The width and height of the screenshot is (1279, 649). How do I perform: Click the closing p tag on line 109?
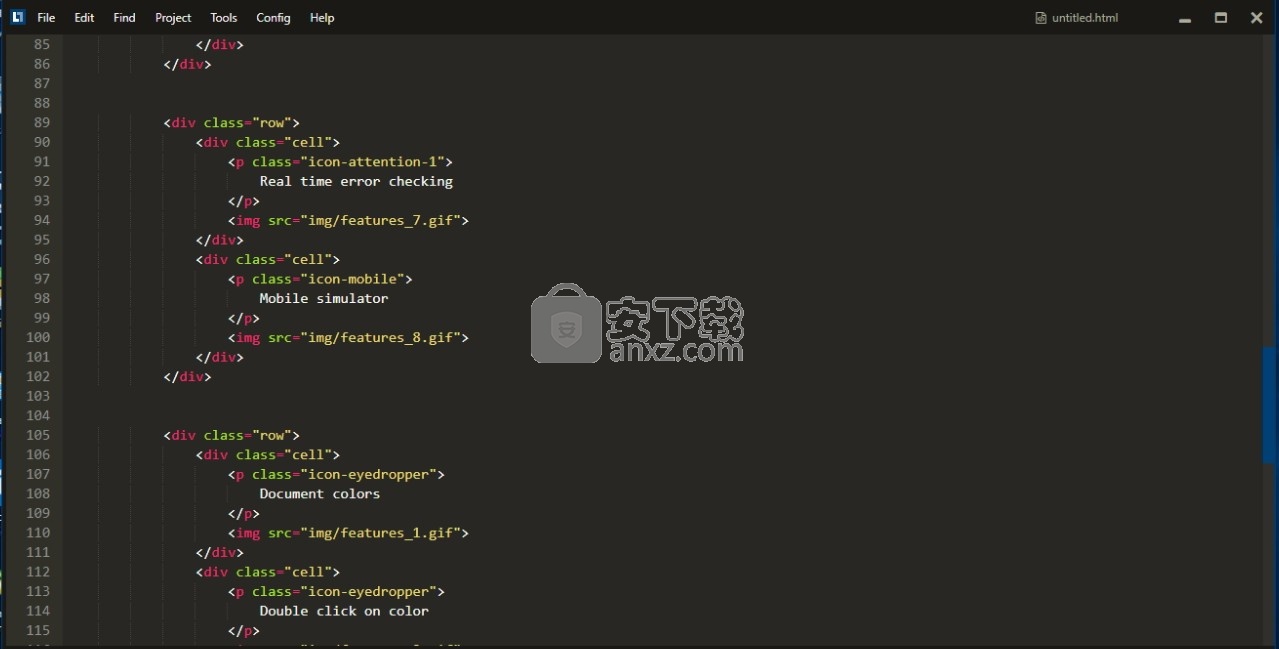click(x=244, y=513)
